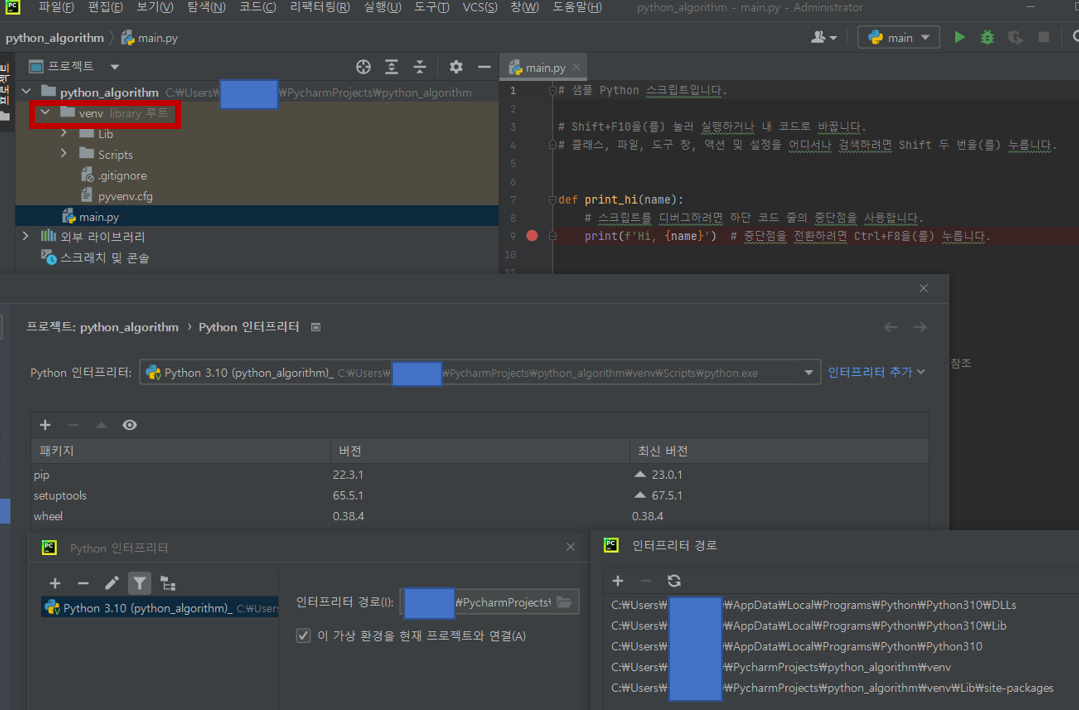
Task: Click the upgrade package up-arrow icon
Action: pyautogui.click(x=101, y=424)
